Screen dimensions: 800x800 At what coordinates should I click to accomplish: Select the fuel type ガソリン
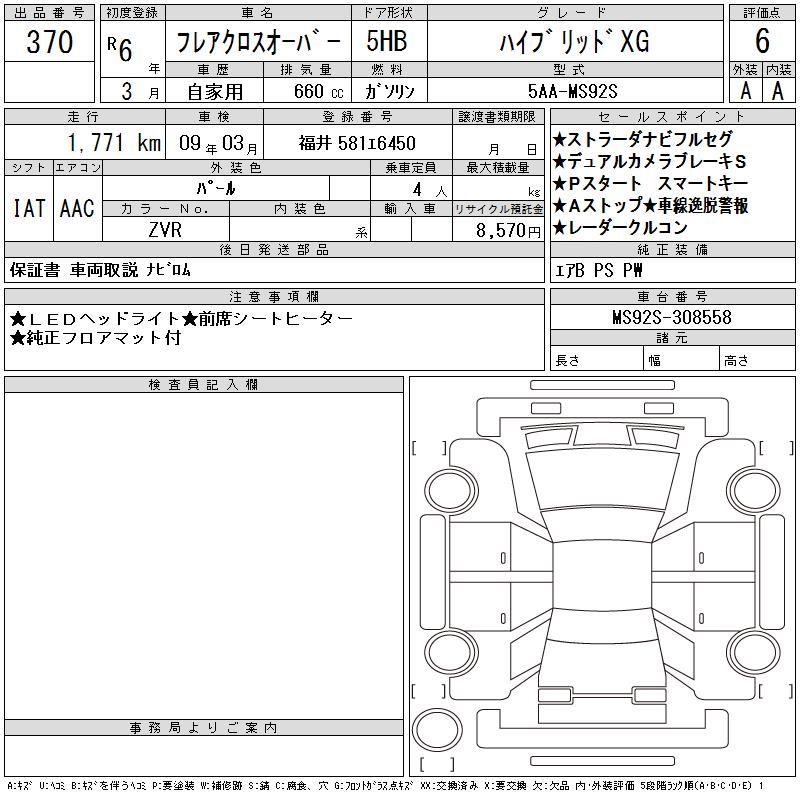pyautogui.click(x=389, y=92)
